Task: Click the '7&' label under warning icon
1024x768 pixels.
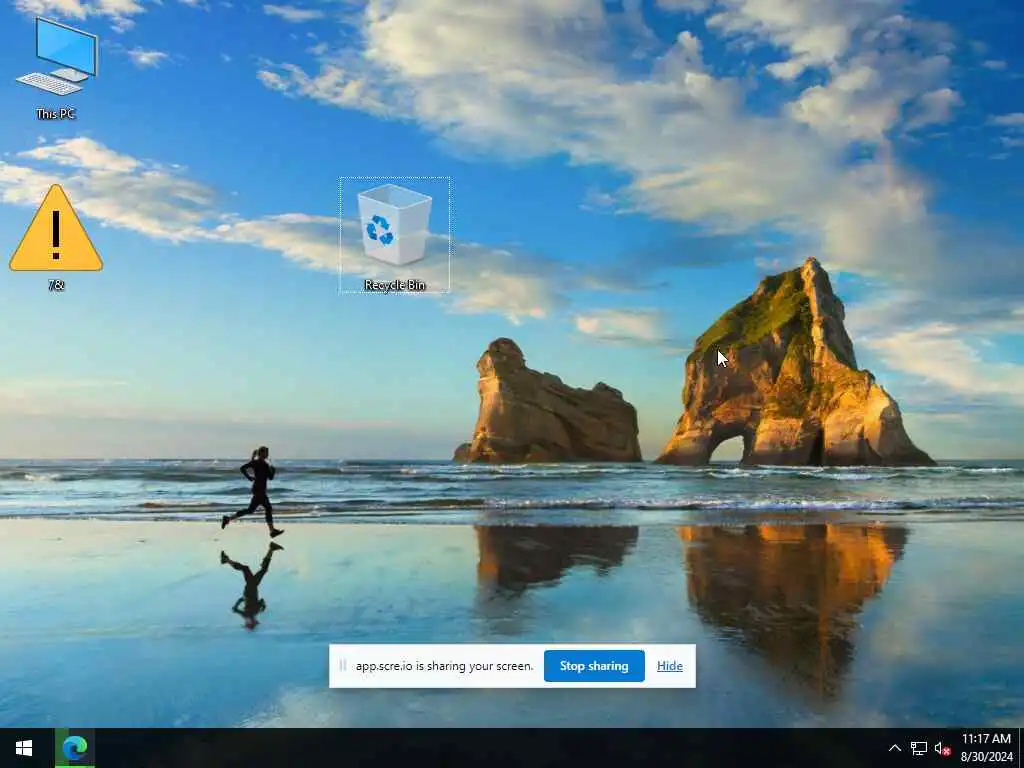Action: [x=56, y=285]
